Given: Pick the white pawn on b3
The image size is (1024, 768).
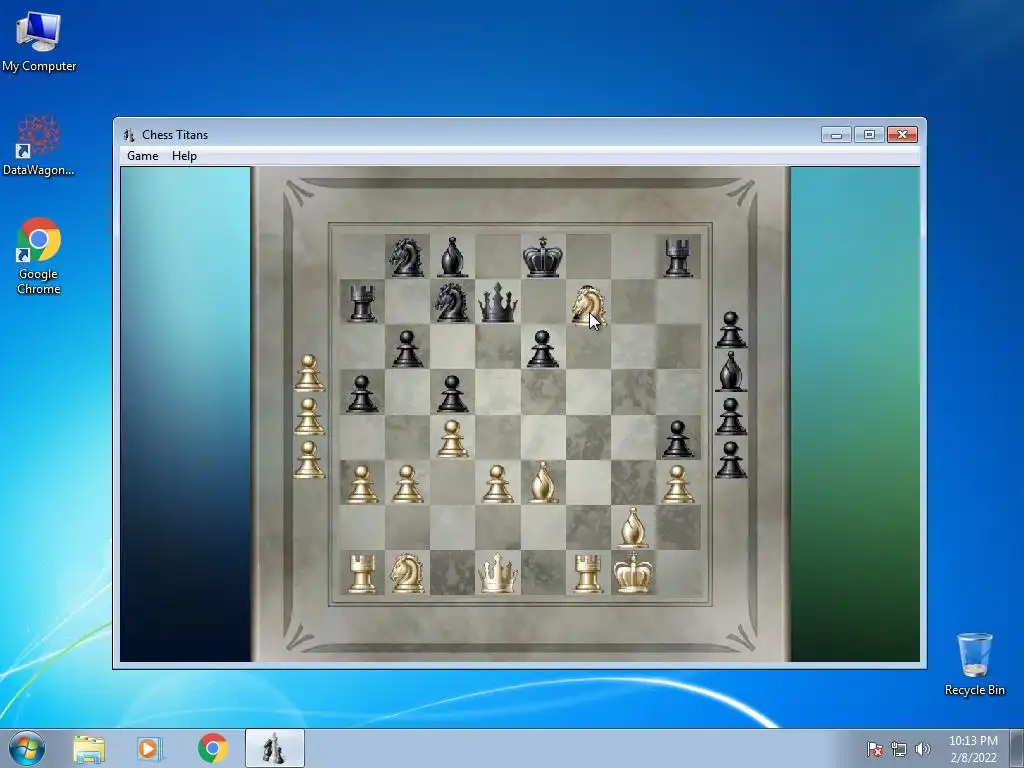Looking at the screenshot, I should coord(407,484).
